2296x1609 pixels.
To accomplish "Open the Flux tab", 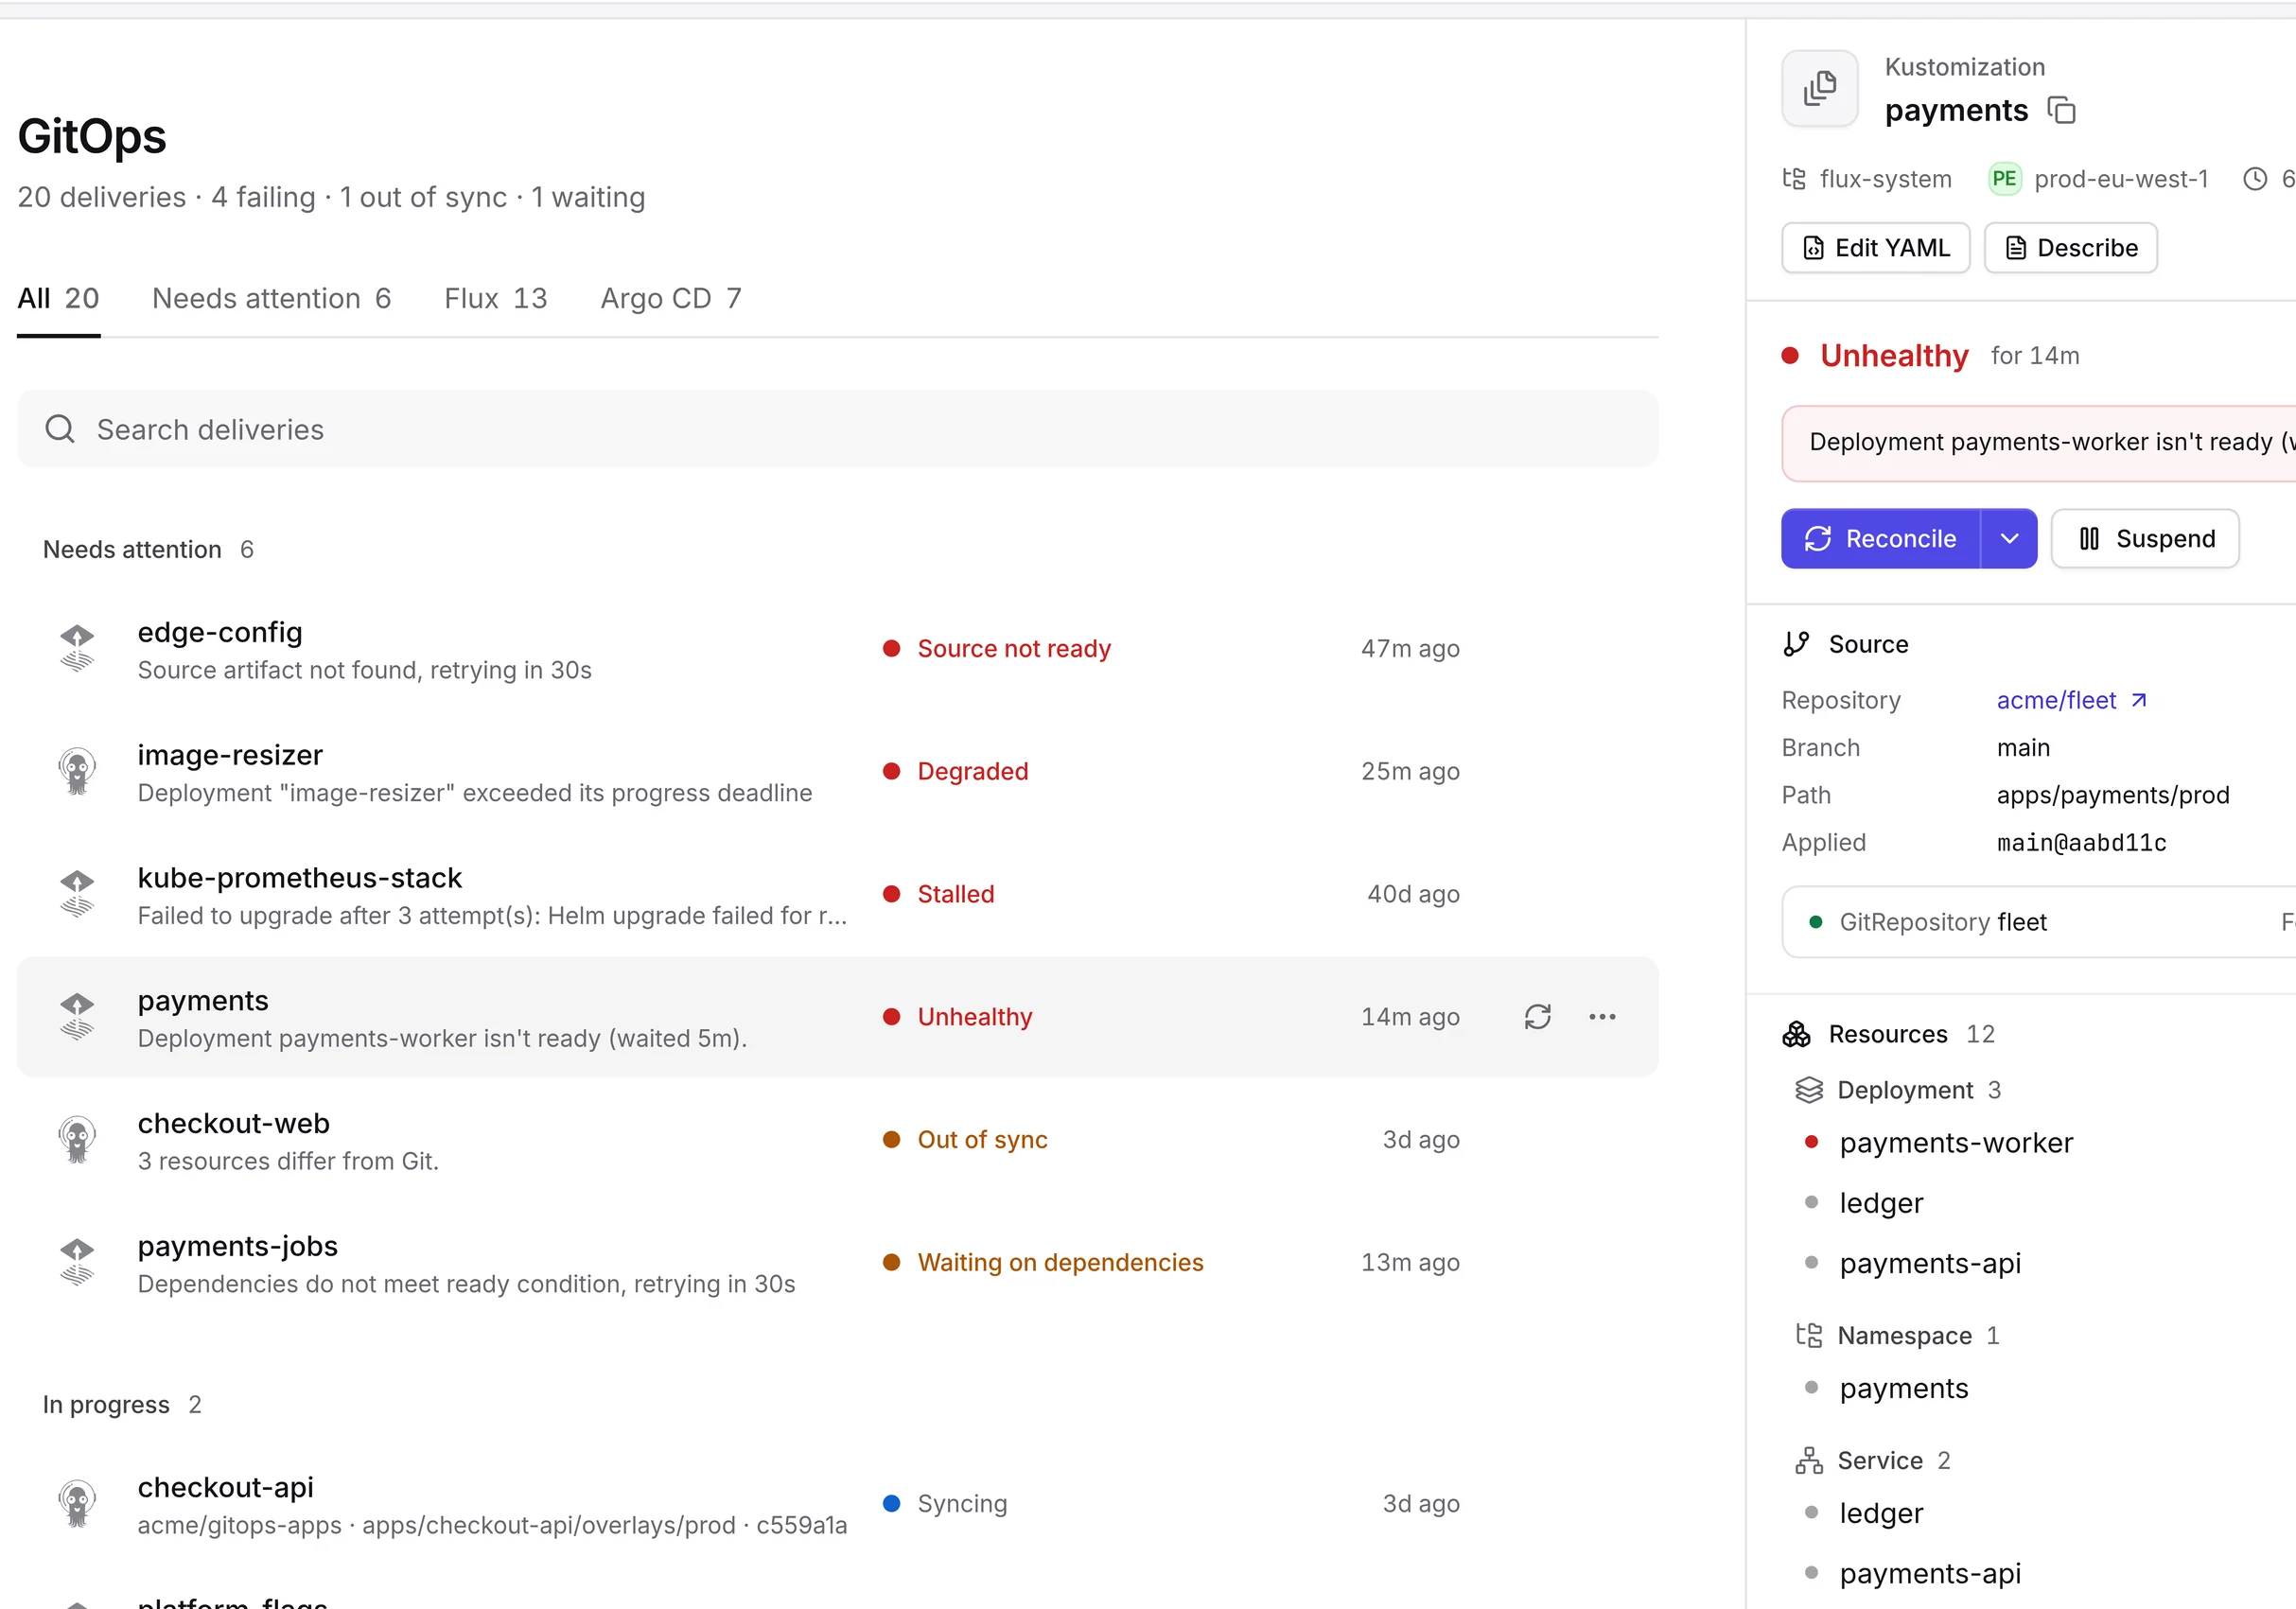I will pyautogui.click(x=496, y=298).
